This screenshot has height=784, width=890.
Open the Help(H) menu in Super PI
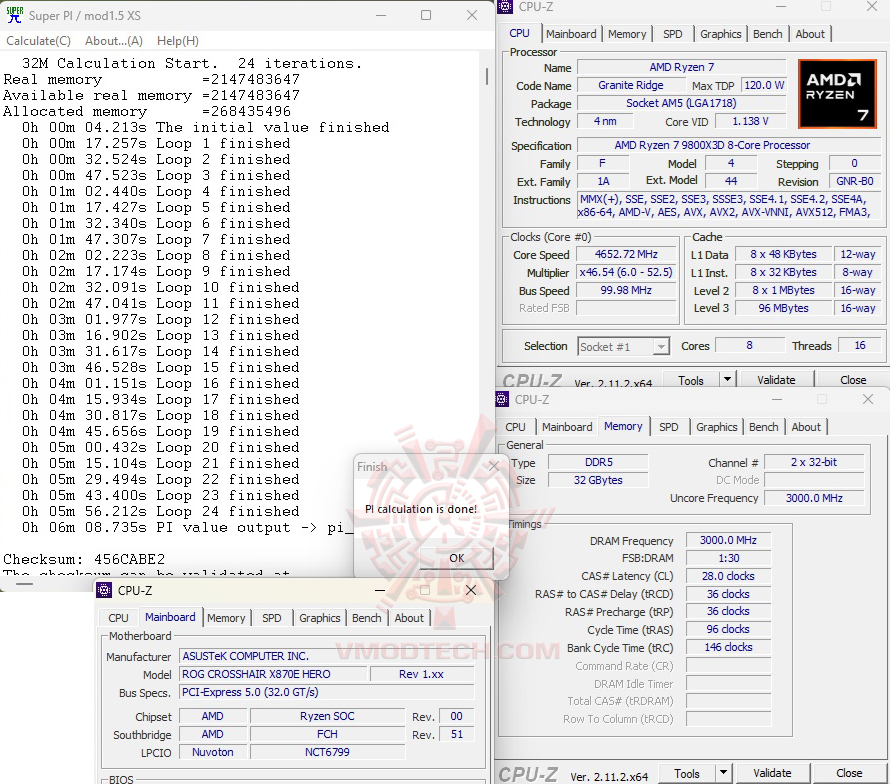click(178, 41)
